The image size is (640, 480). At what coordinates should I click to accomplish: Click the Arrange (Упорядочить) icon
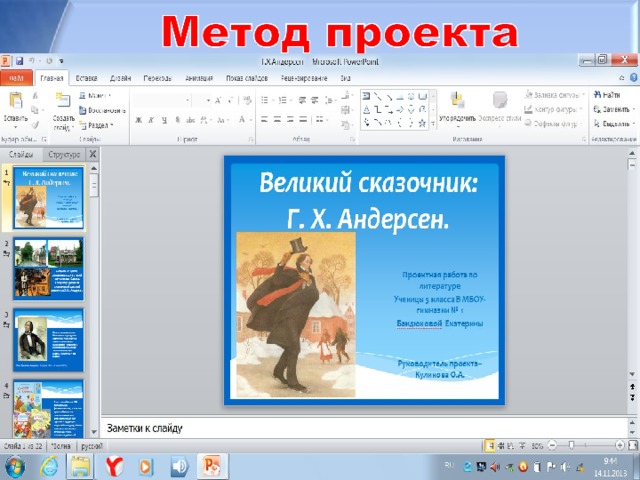[x=457, y=100]
